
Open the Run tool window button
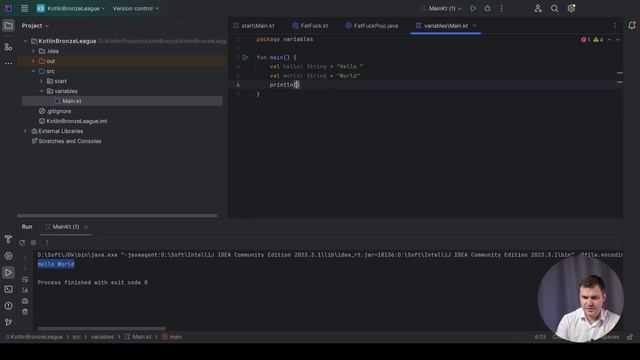(x=8, y=273)
